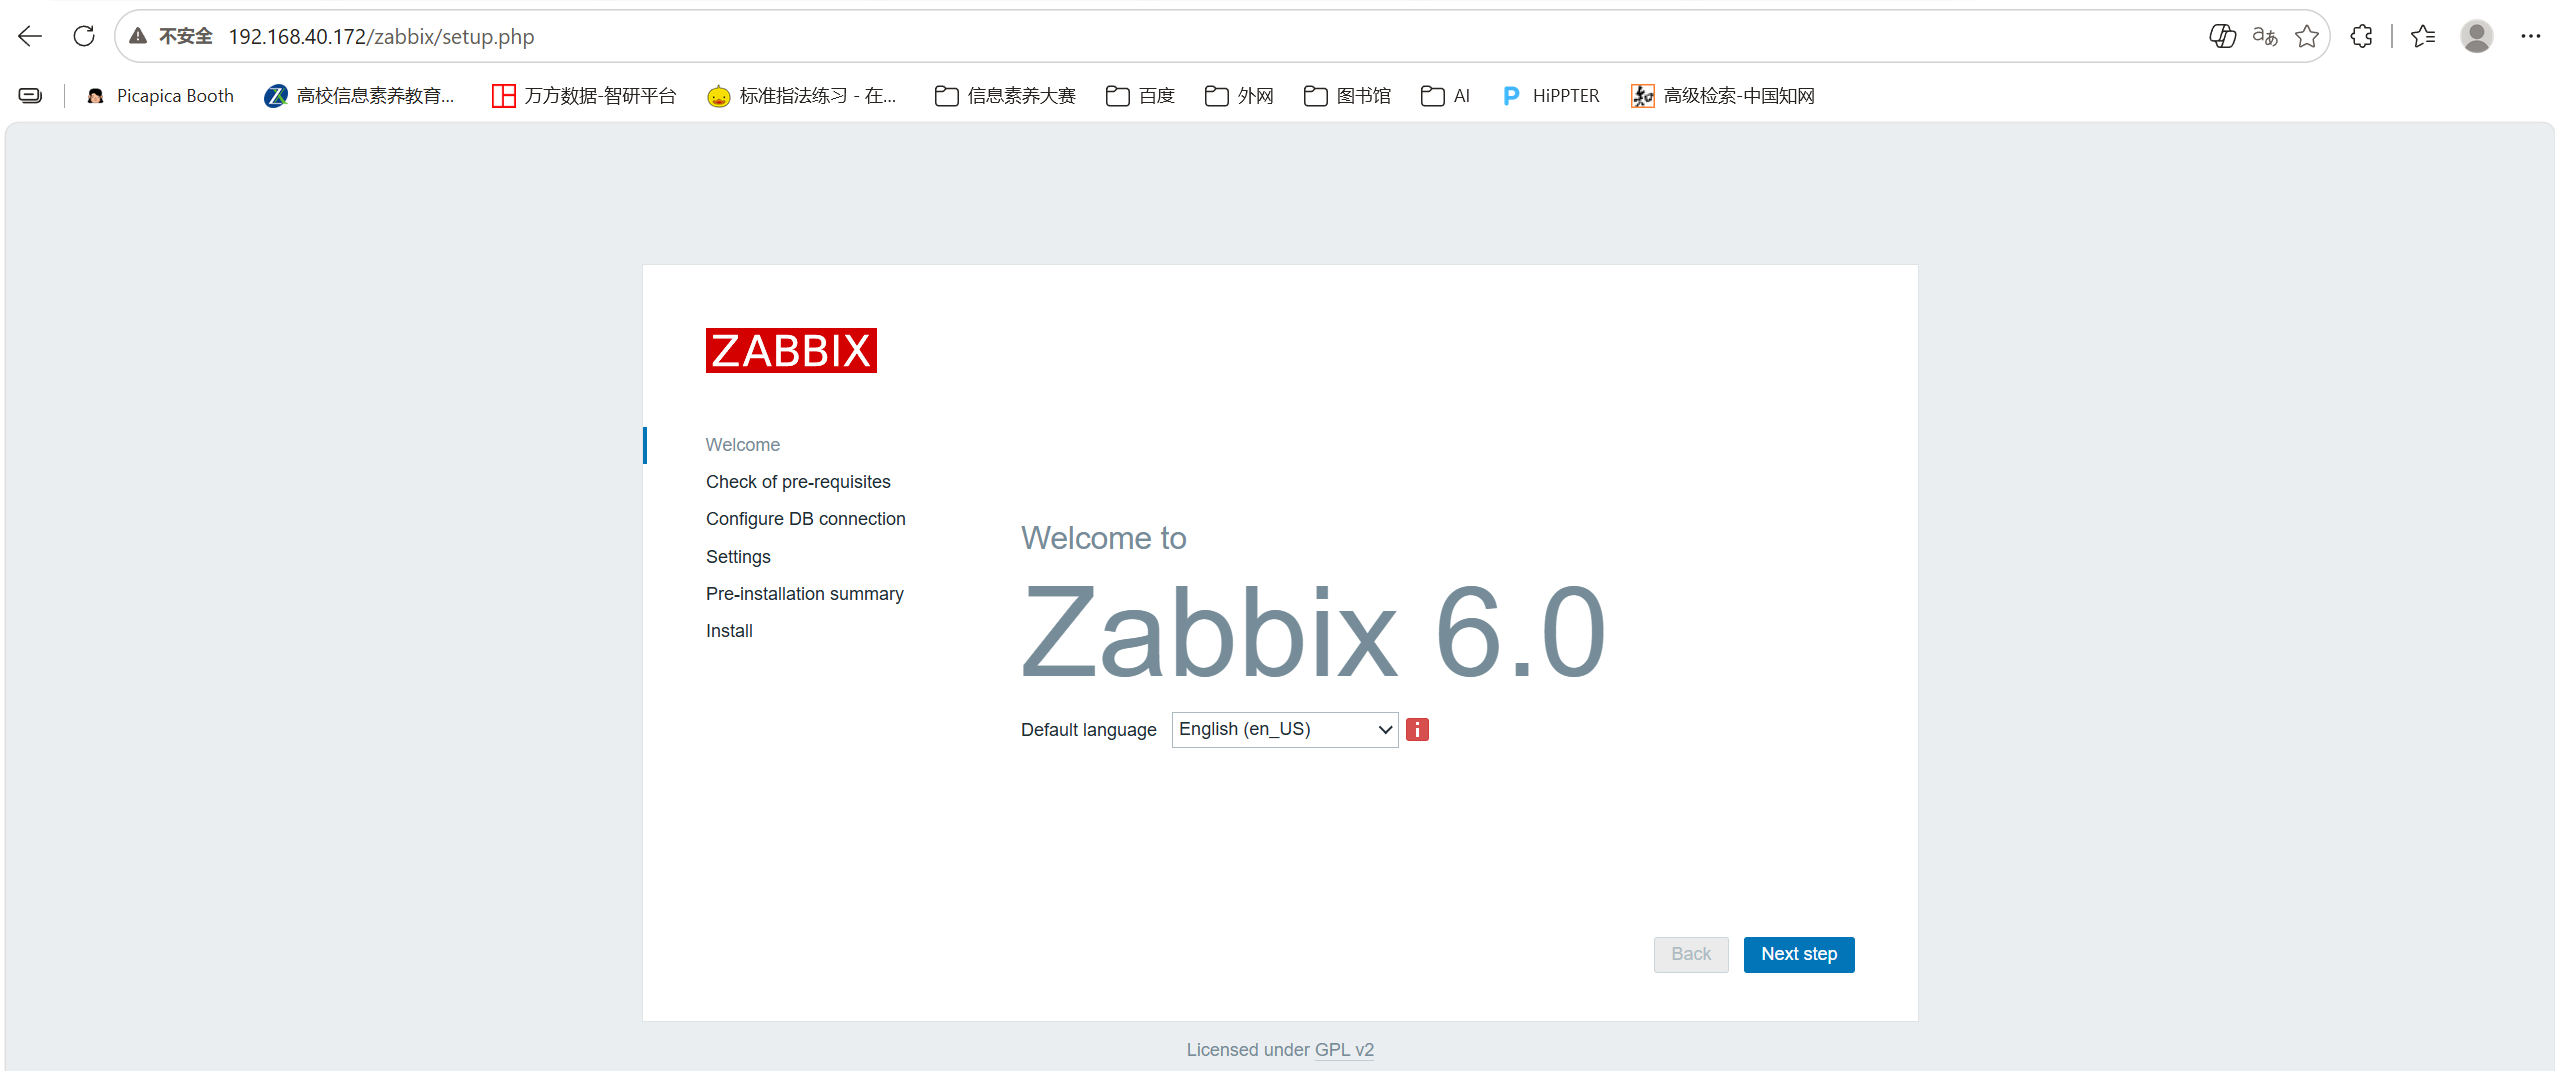Viewport: 2559px width, 1071px height.
Task: Click the not-secure warning icon in address bar
Action: click(x=138, y=37)
